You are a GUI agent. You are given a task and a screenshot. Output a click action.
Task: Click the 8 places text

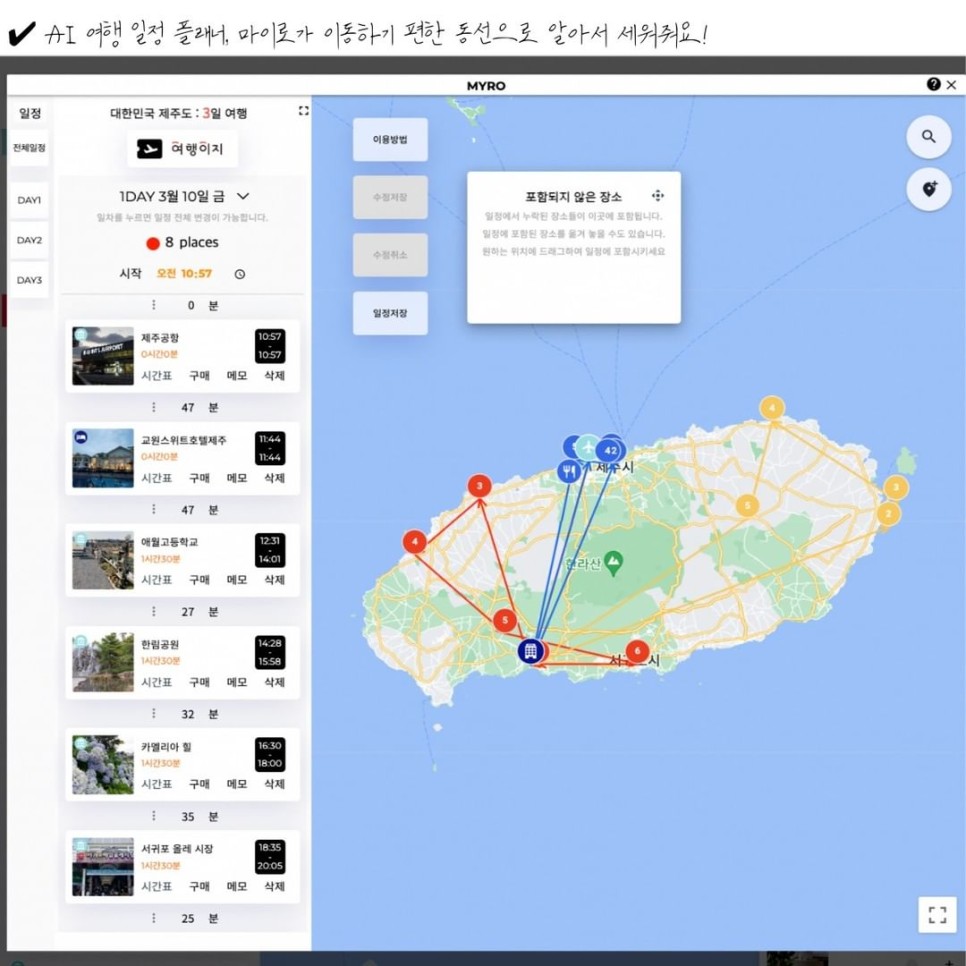pyautogui.click(x=192, y=242)
